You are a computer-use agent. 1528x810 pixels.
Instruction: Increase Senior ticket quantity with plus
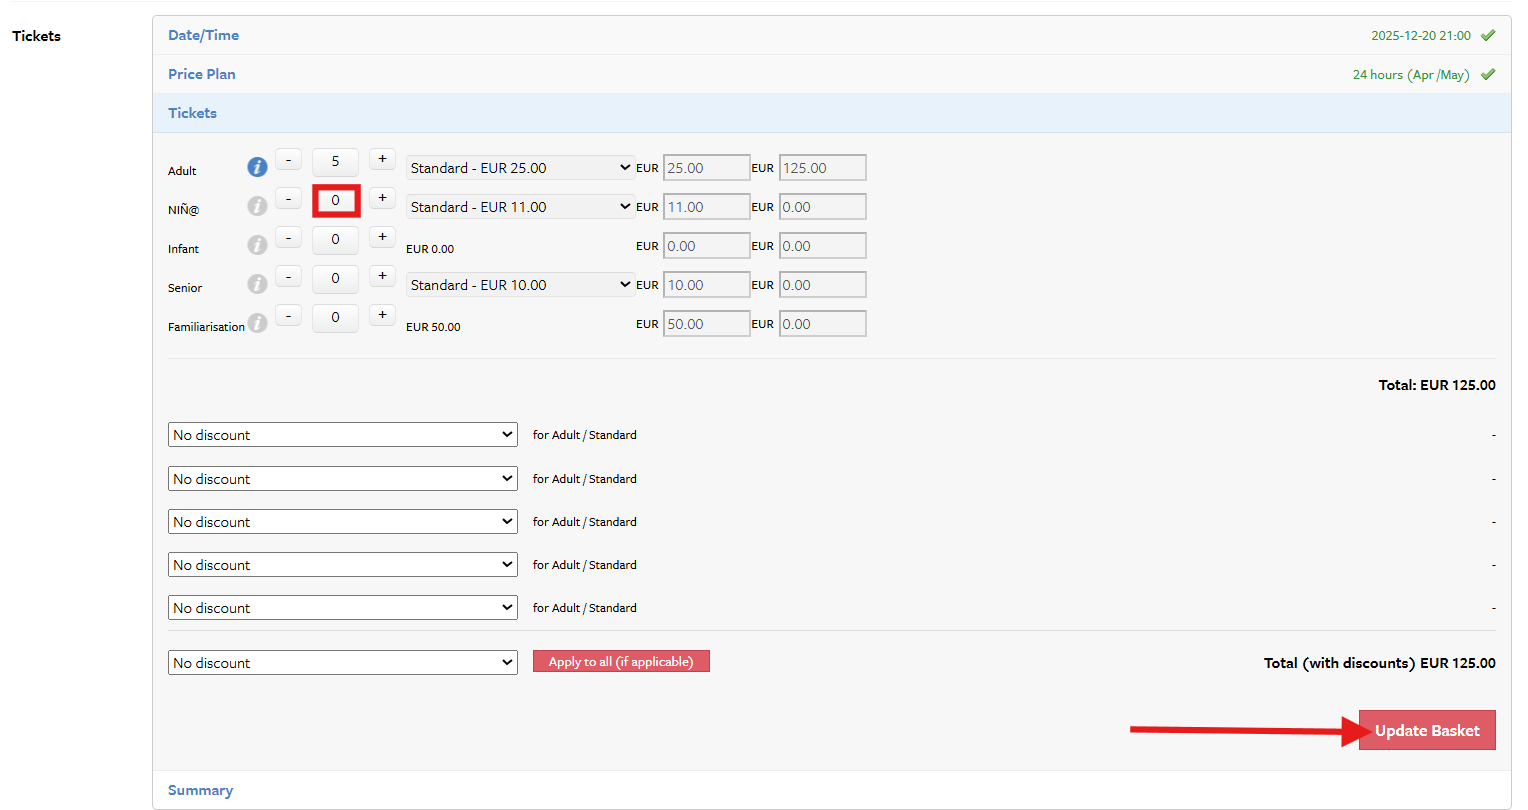click(x=382, y=276)
